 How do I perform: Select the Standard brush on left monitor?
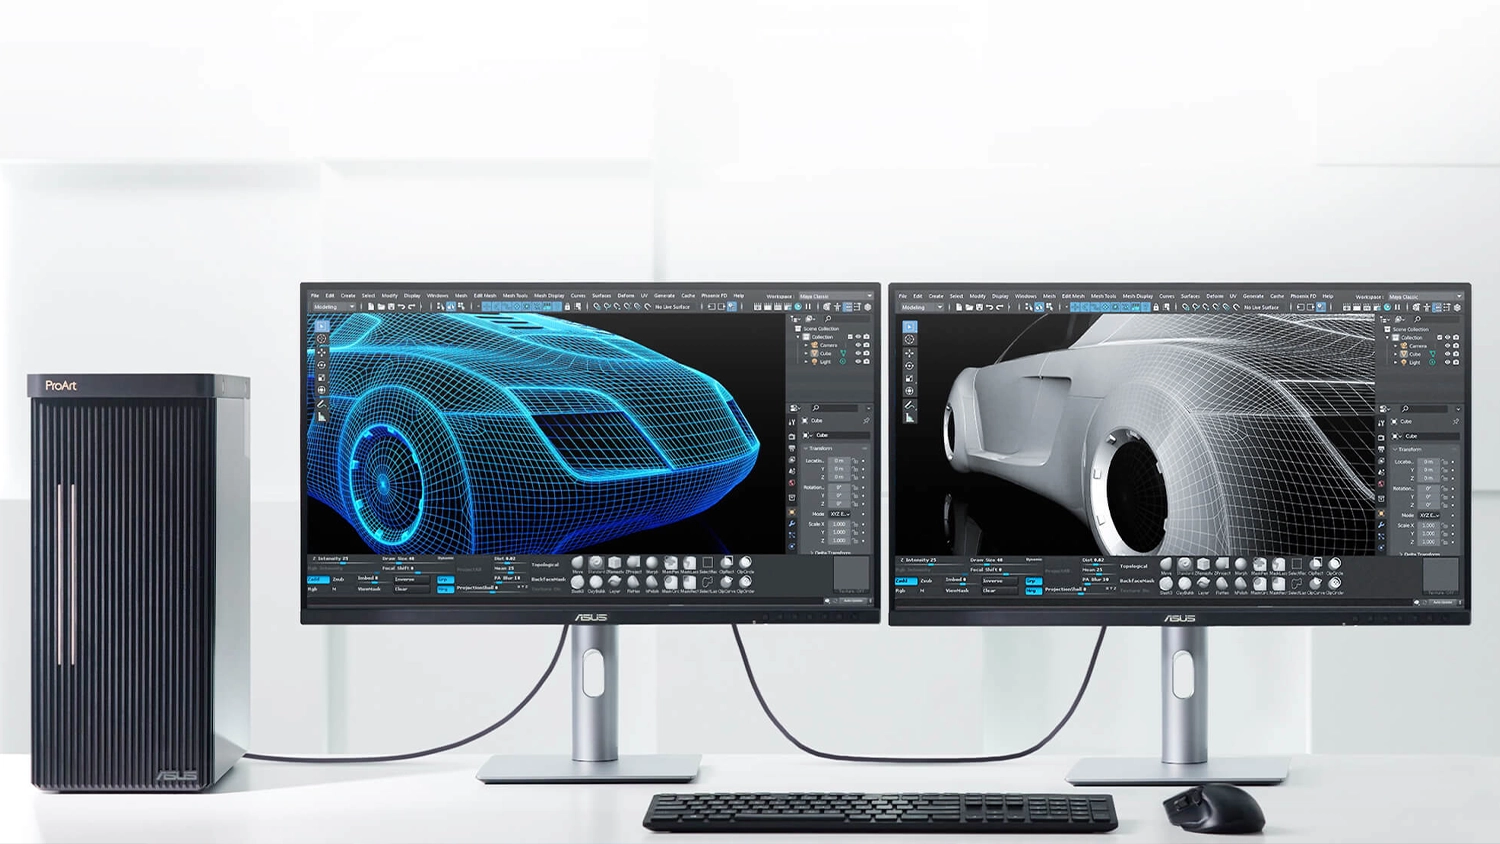click(x=597, y=563)
